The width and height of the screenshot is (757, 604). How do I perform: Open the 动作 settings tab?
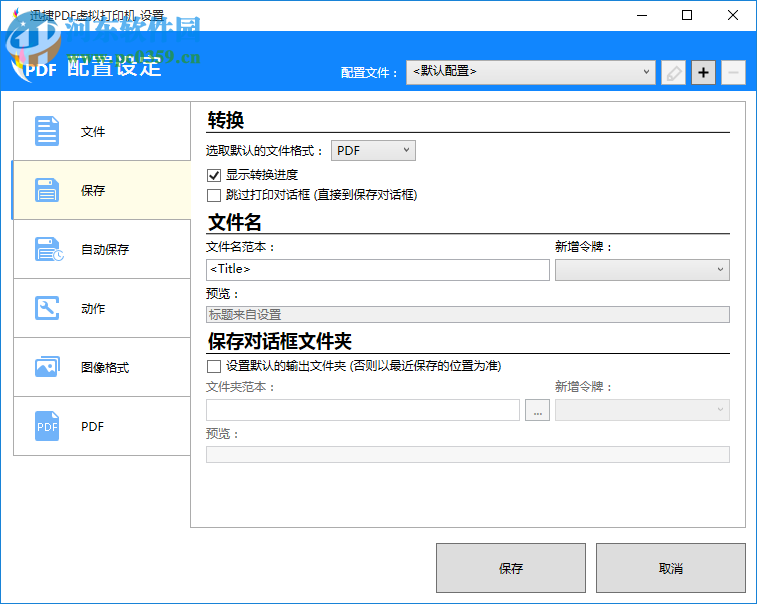tap(93, 308)
